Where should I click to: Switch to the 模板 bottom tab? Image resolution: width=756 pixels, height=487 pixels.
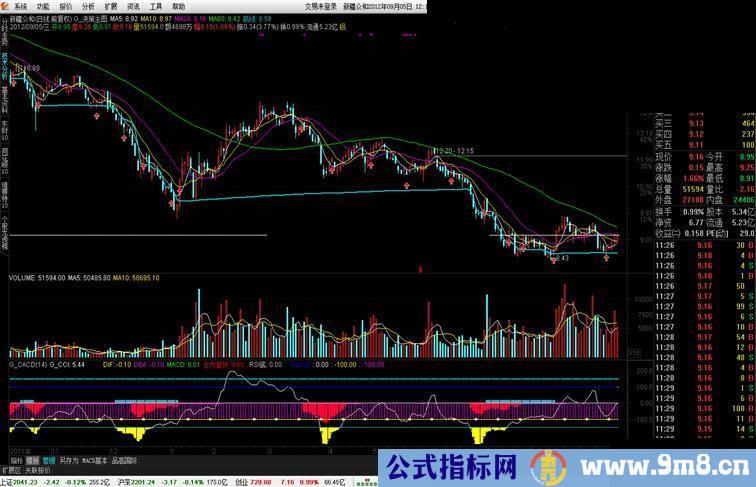pyautogui.click(x=32, y=460)
